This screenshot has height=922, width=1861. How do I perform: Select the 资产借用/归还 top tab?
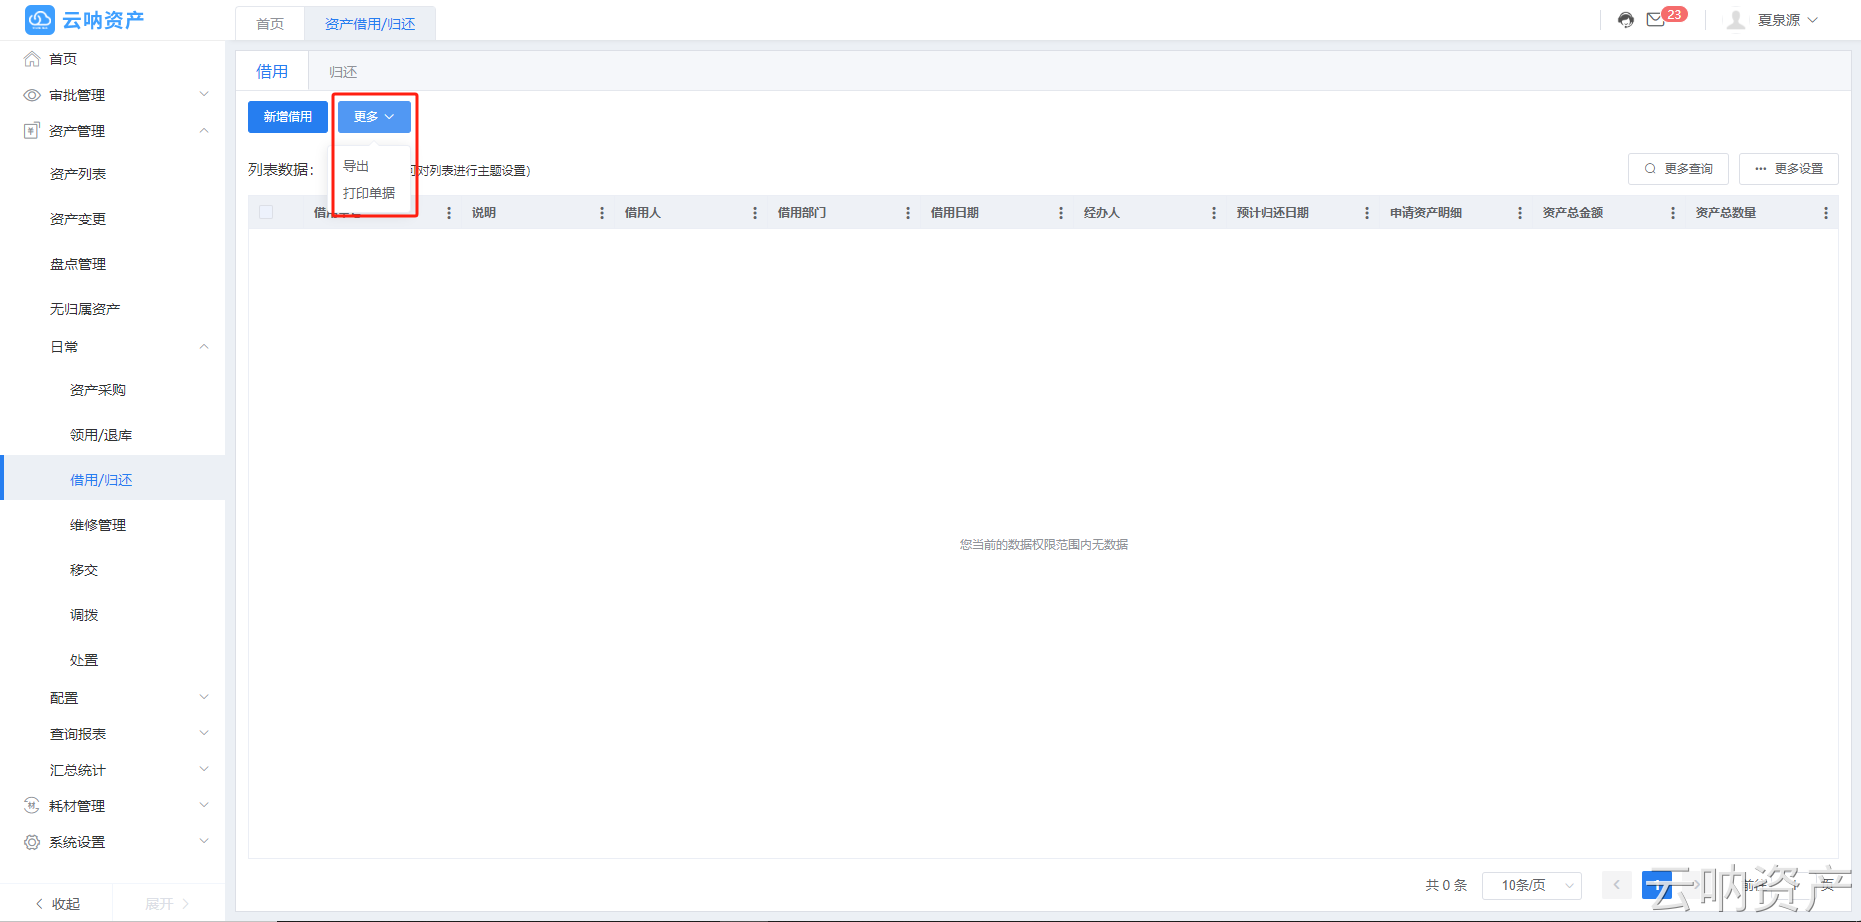coord(370,24)
